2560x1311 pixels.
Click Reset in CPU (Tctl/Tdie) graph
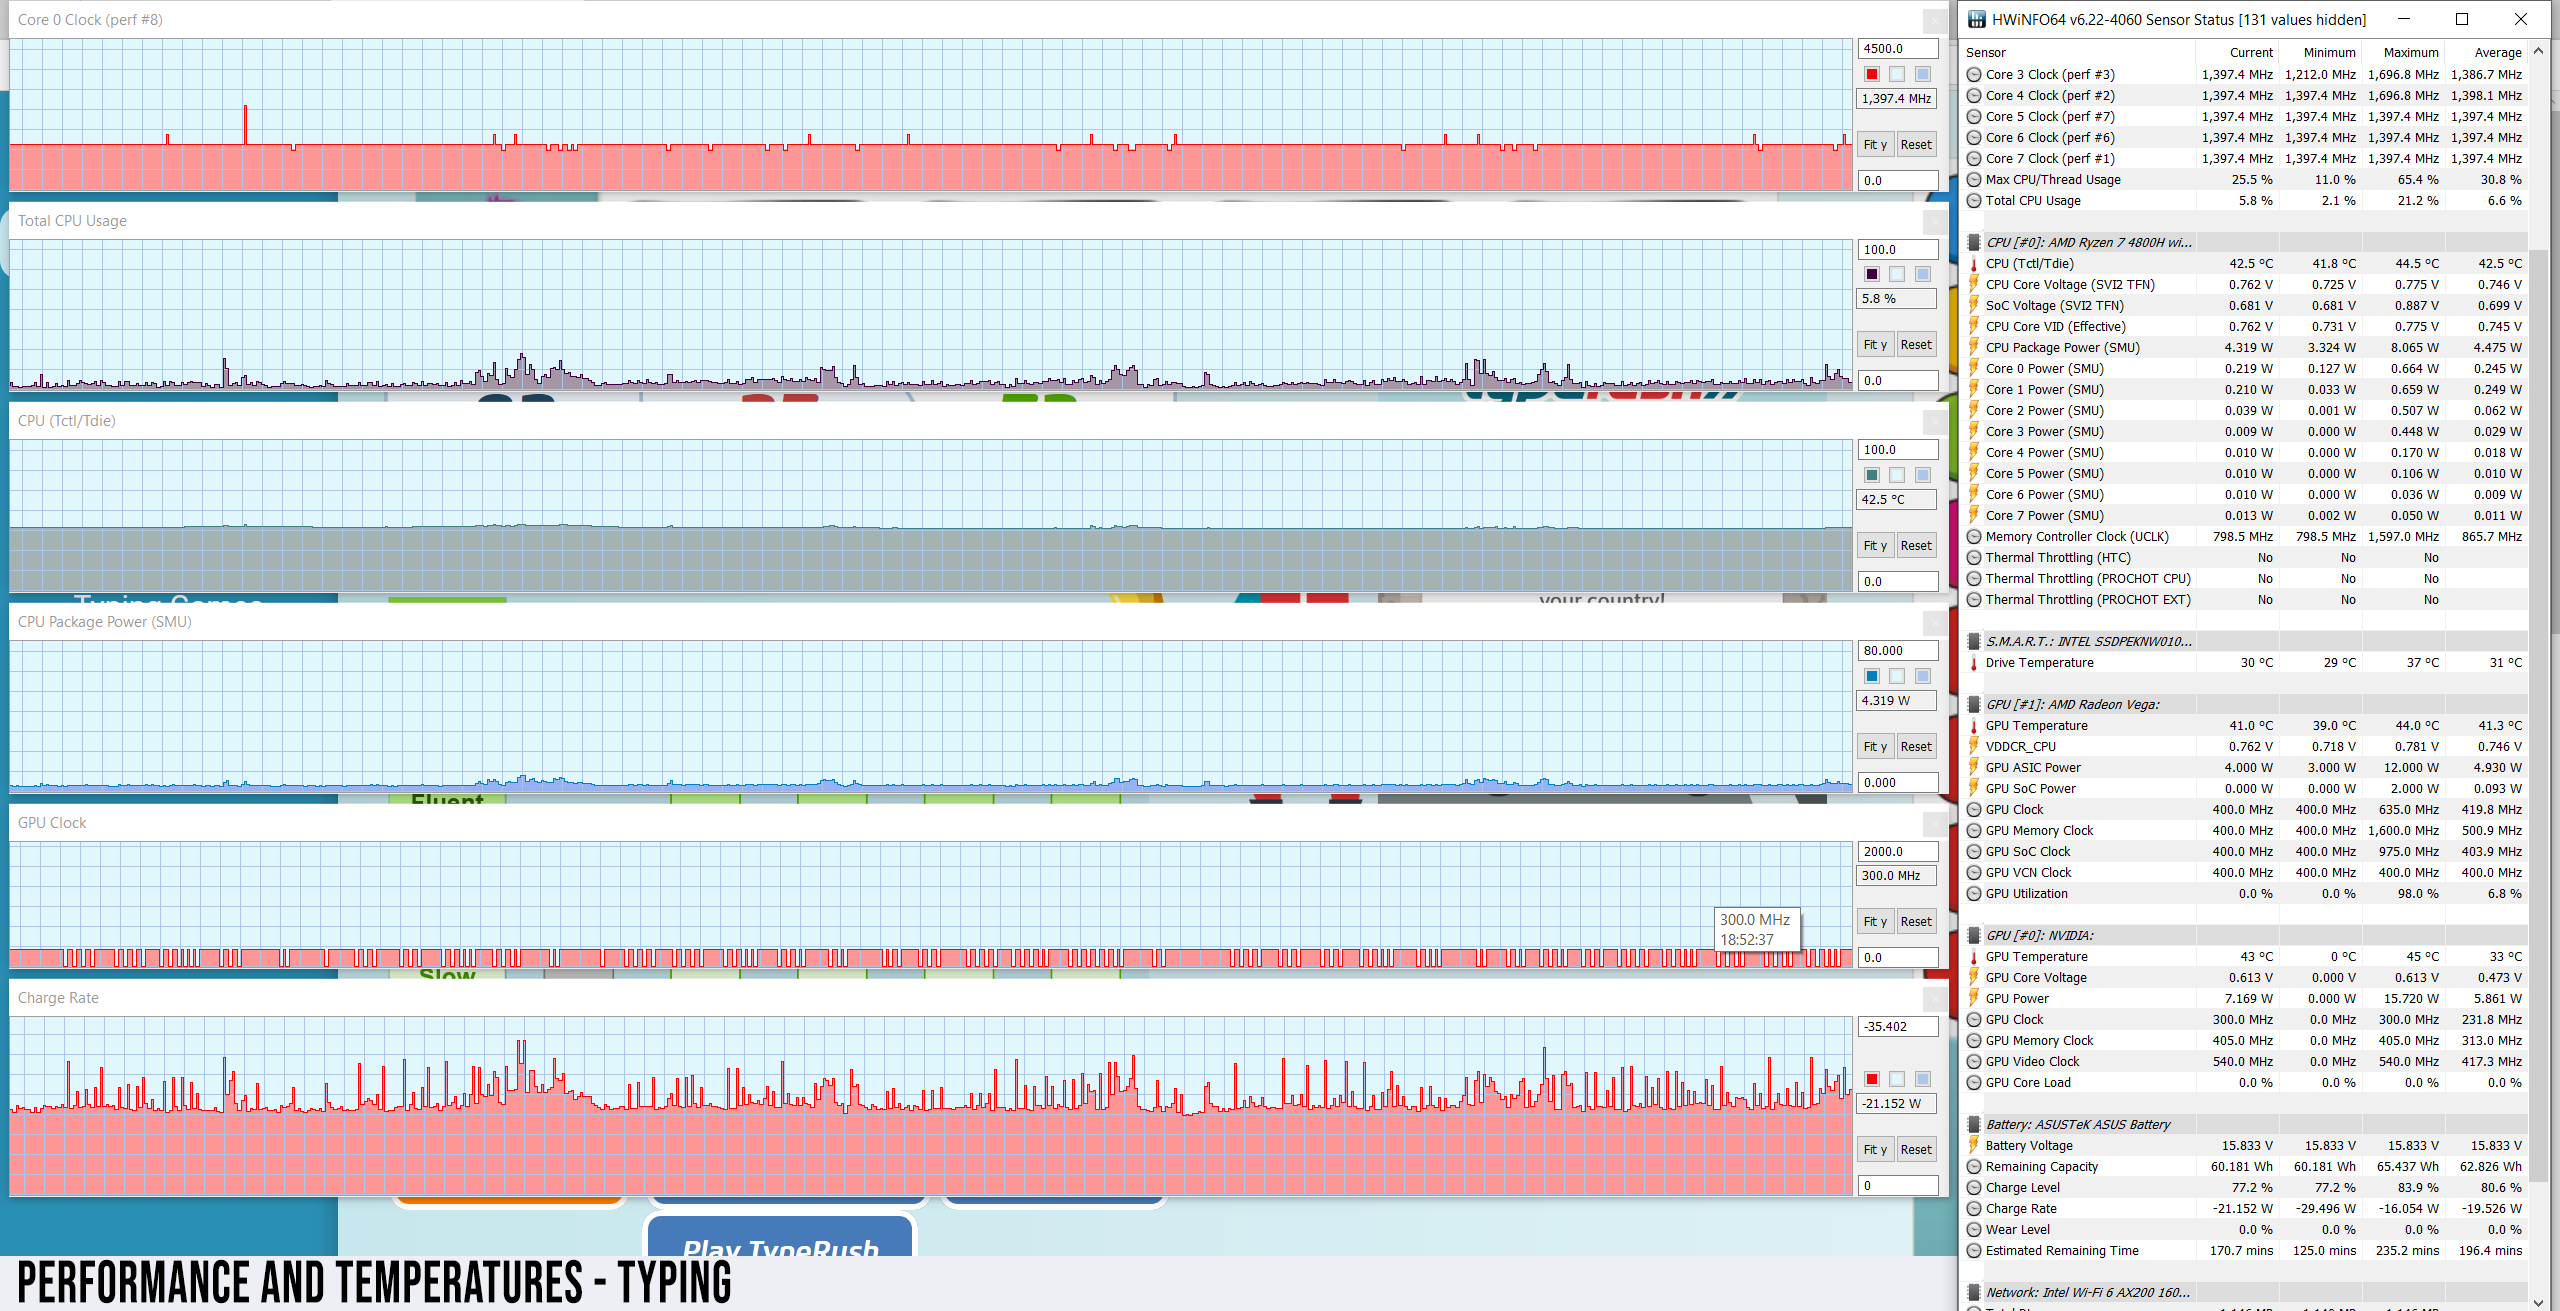tap(1916, 545)
